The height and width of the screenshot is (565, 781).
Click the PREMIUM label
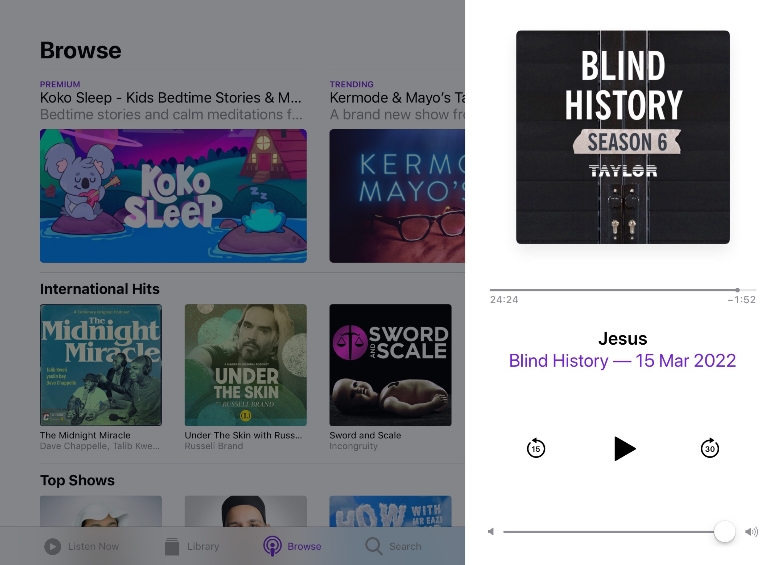coord(60,84)
